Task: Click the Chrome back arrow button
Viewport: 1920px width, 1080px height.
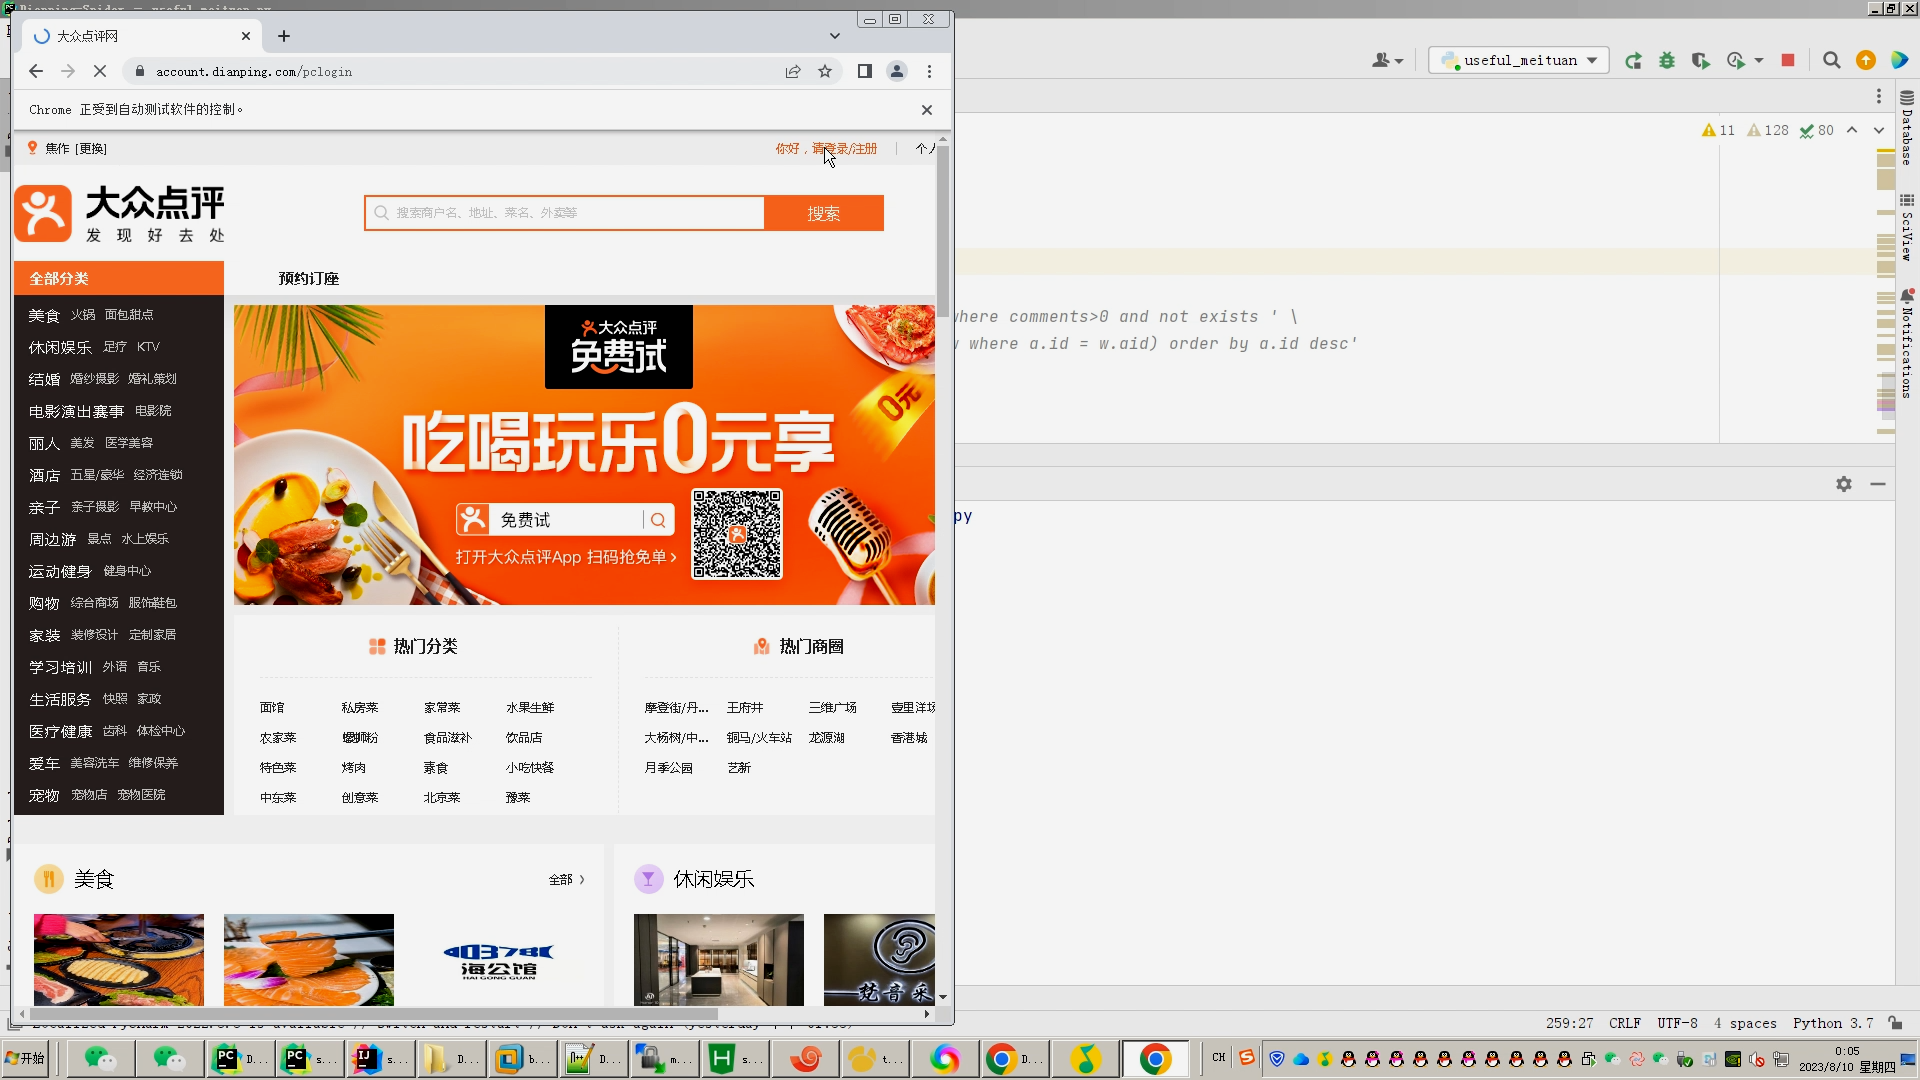Action: coord(36,71)
